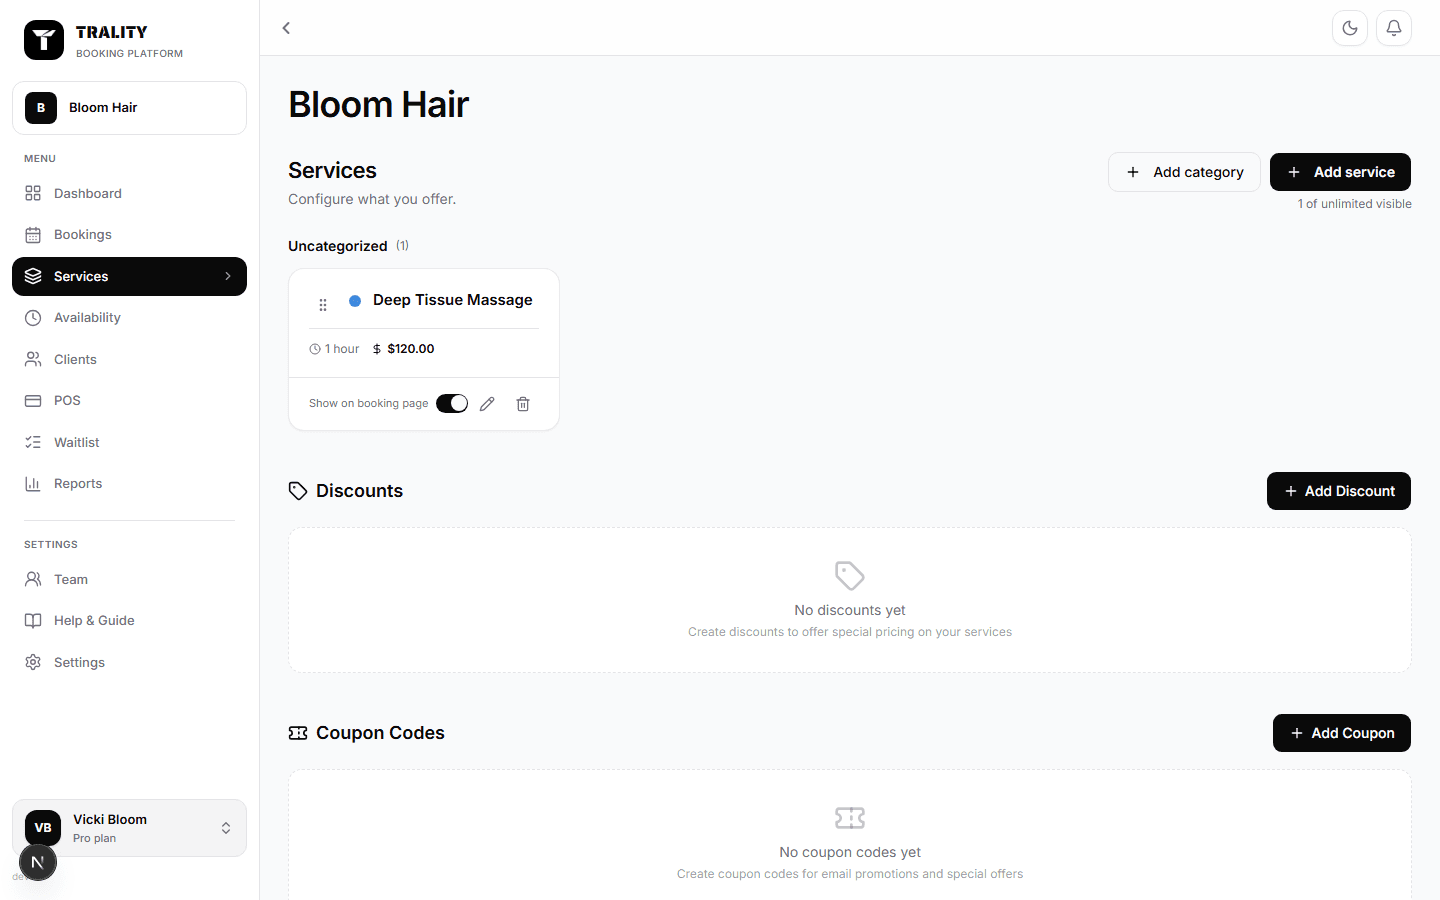1440x900 pixels.
Task: Click the Trality logo icon
Action: [44, 41]
